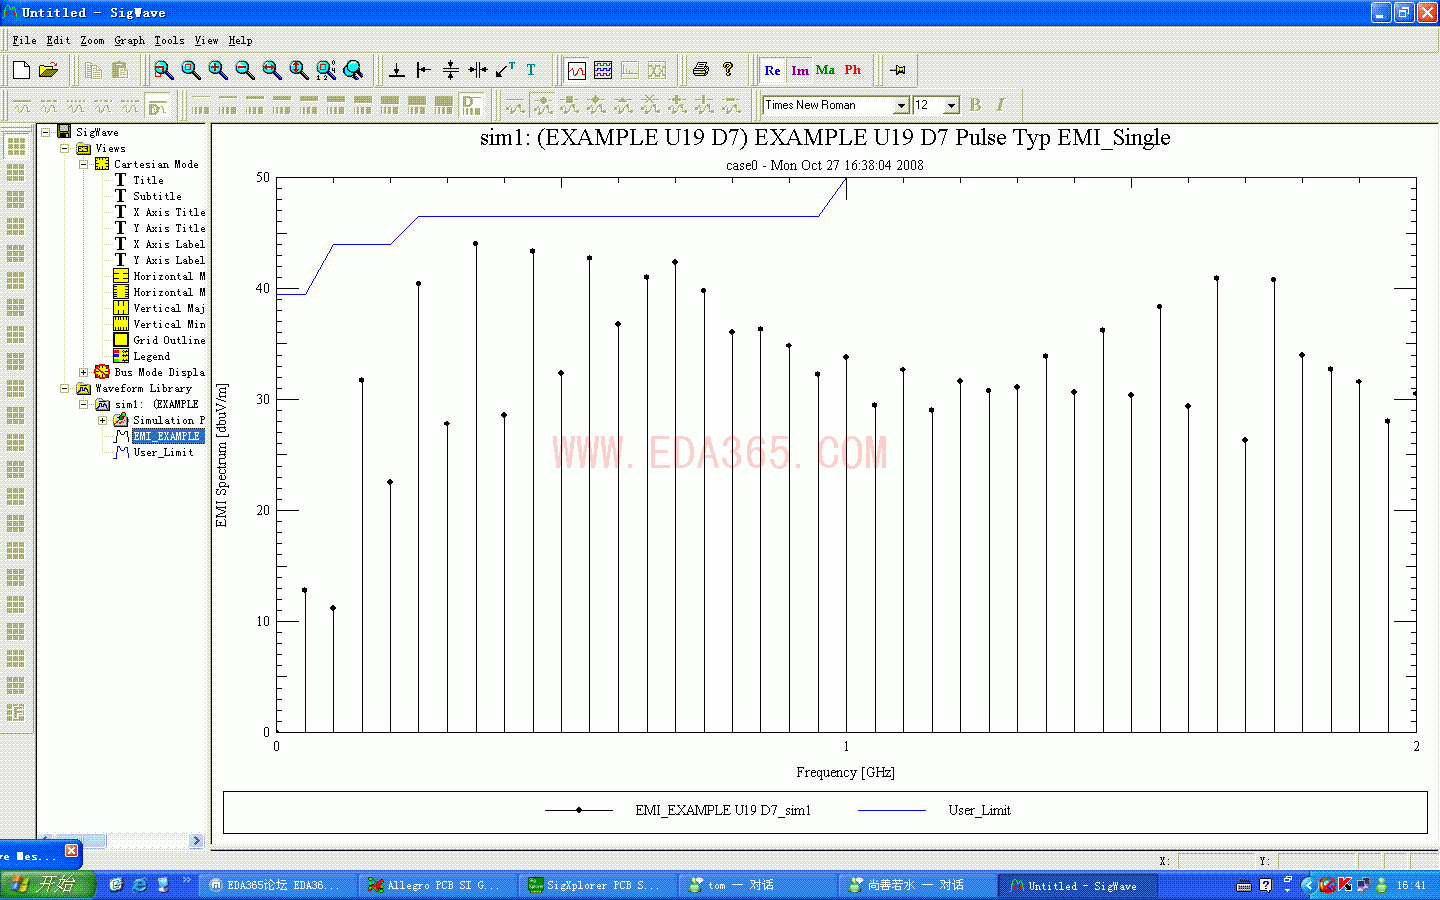Click the double magnifier zoom-previous icon
This screenshot has height=900, width=1440.
(x=353, y=70)
